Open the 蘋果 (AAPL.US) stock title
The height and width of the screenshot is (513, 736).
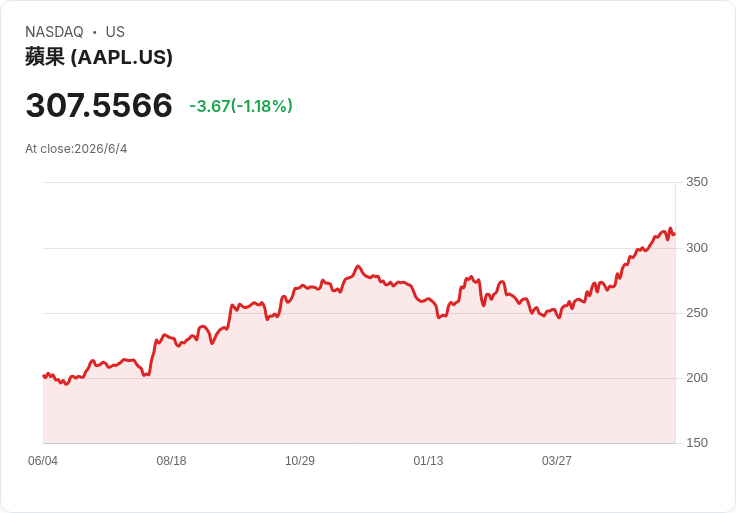coord(99,57)
